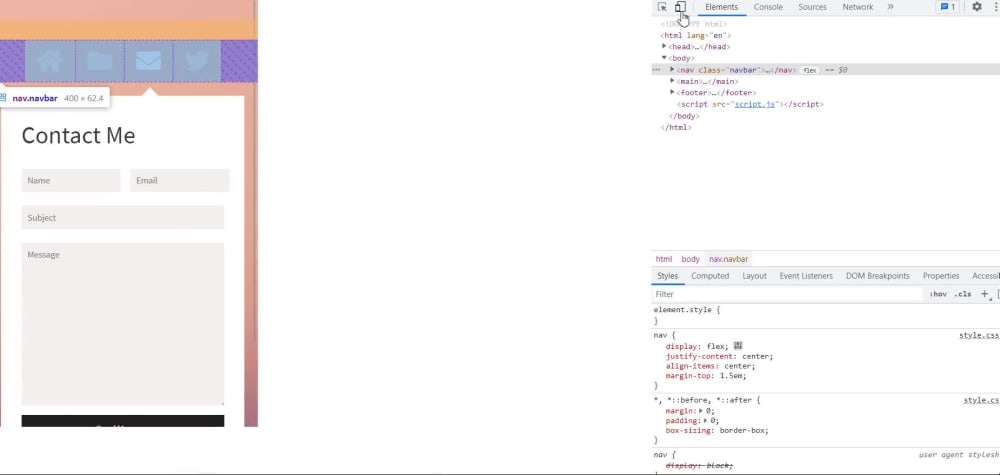
Task: Select nav.navbar in the breadcrumb bar
Action: pyautogui.click(x=728, y=259)
